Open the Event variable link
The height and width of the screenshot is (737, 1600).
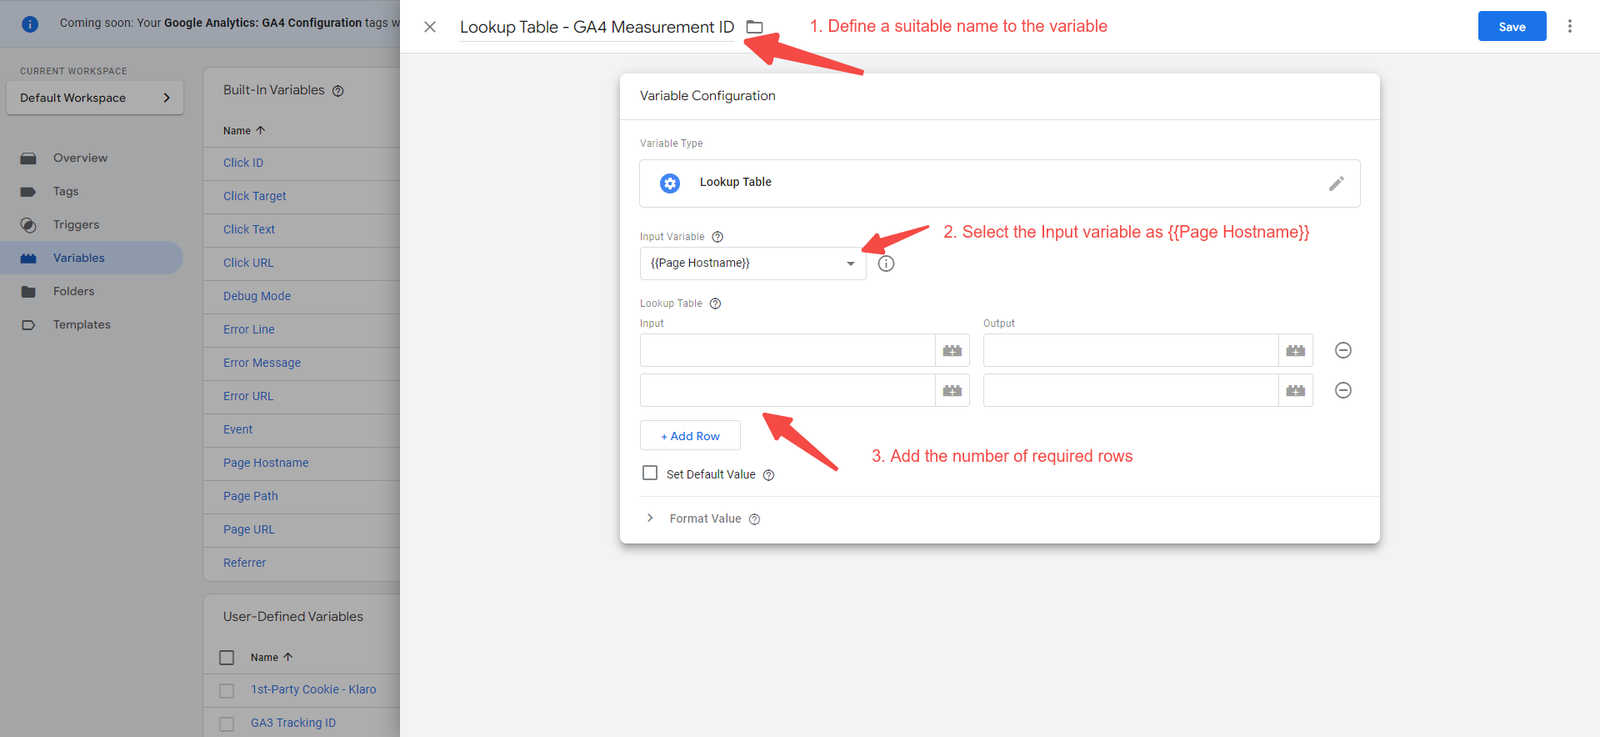pos(238,430)
